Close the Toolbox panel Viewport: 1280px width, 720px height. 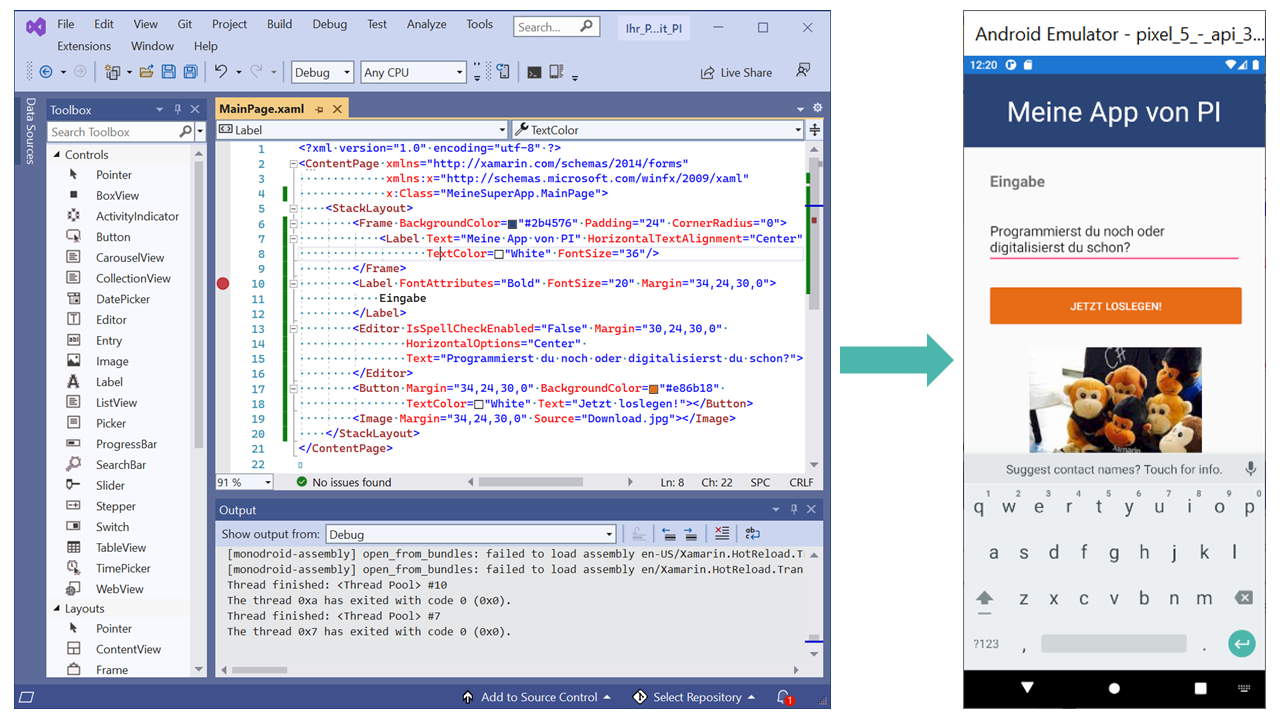195,110
